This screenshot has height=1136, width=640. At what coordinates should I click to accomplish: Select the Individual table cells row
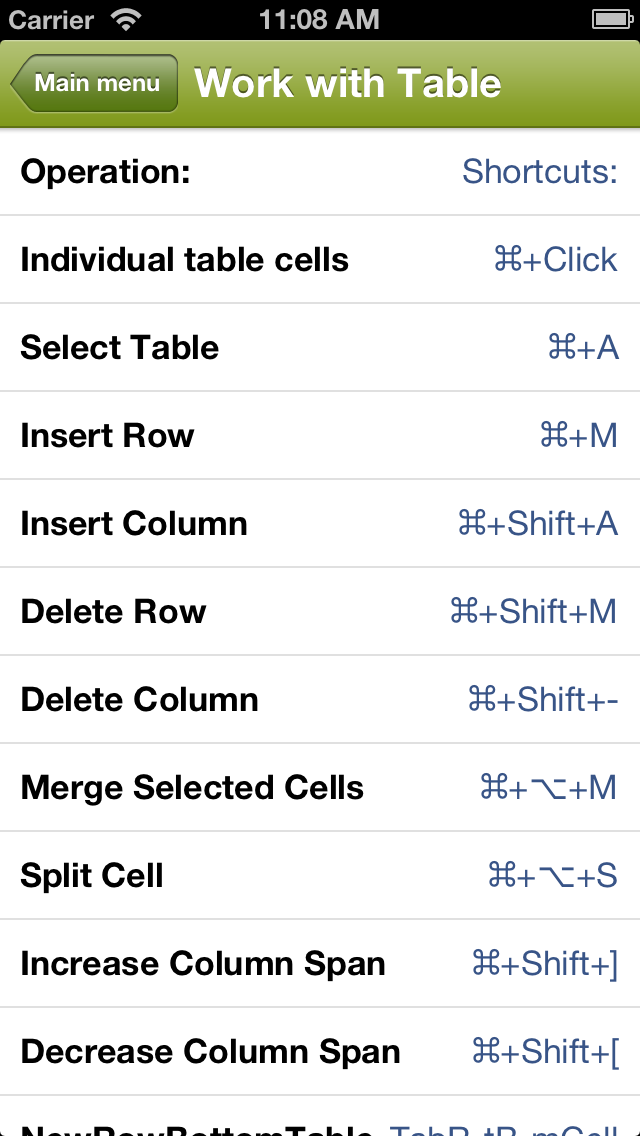pyautogui.click(x=184, y=260)
